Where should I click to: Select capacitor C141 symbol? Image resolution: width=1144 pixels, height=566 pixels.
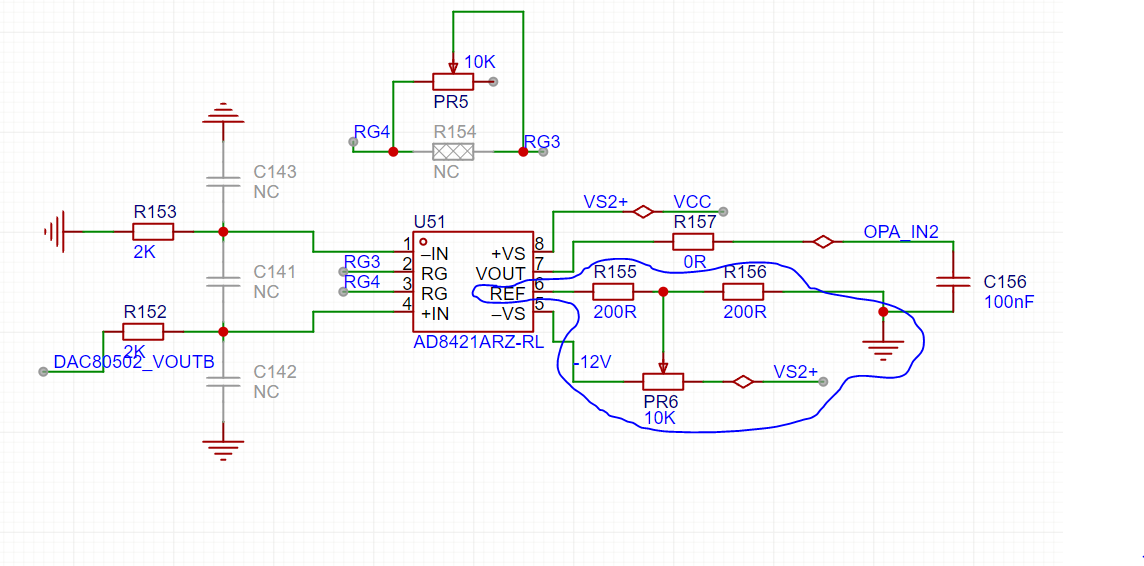(x=223, y=282)
